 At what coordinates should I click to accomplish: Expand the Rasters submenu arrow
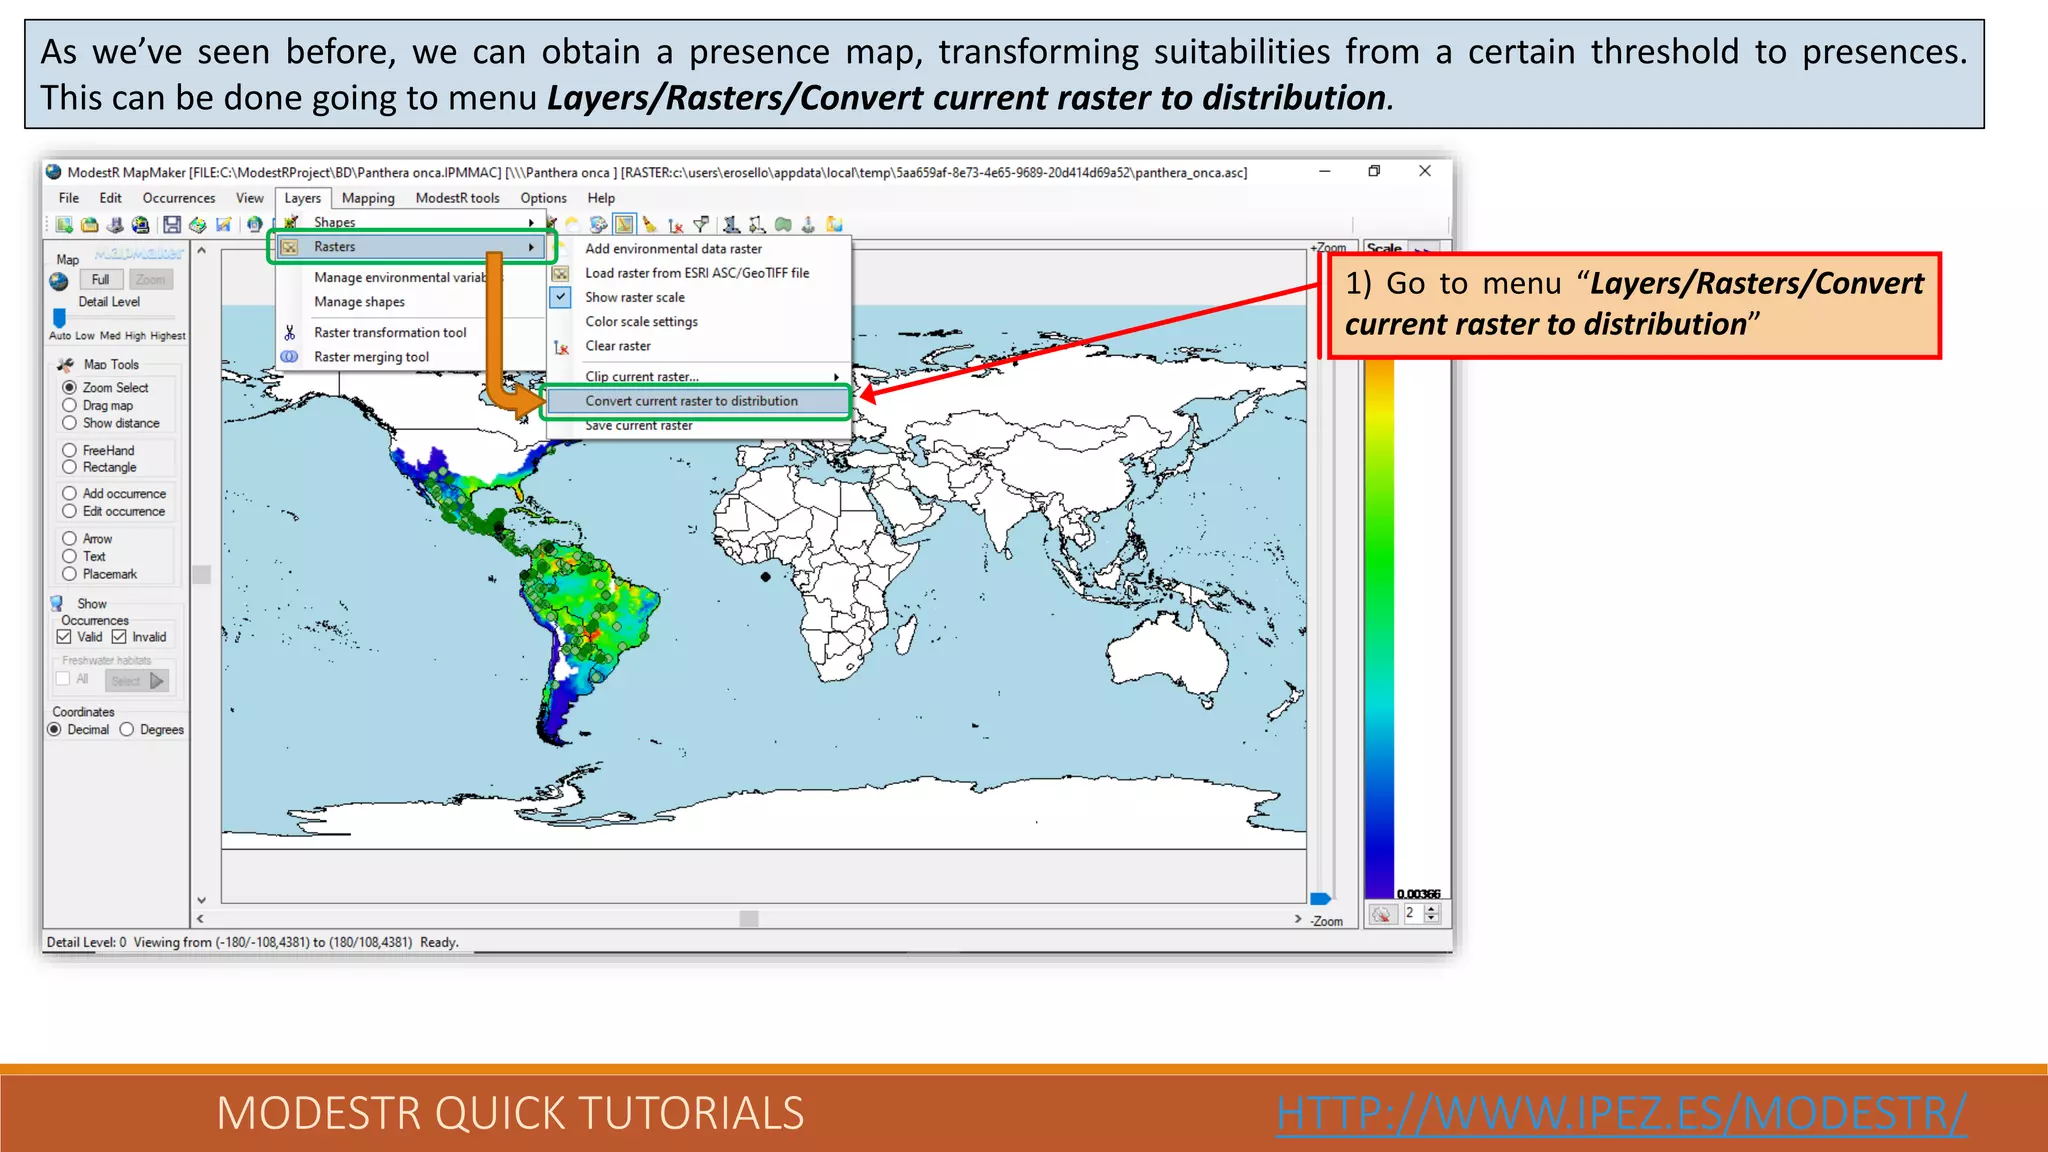tap(531, 247)
